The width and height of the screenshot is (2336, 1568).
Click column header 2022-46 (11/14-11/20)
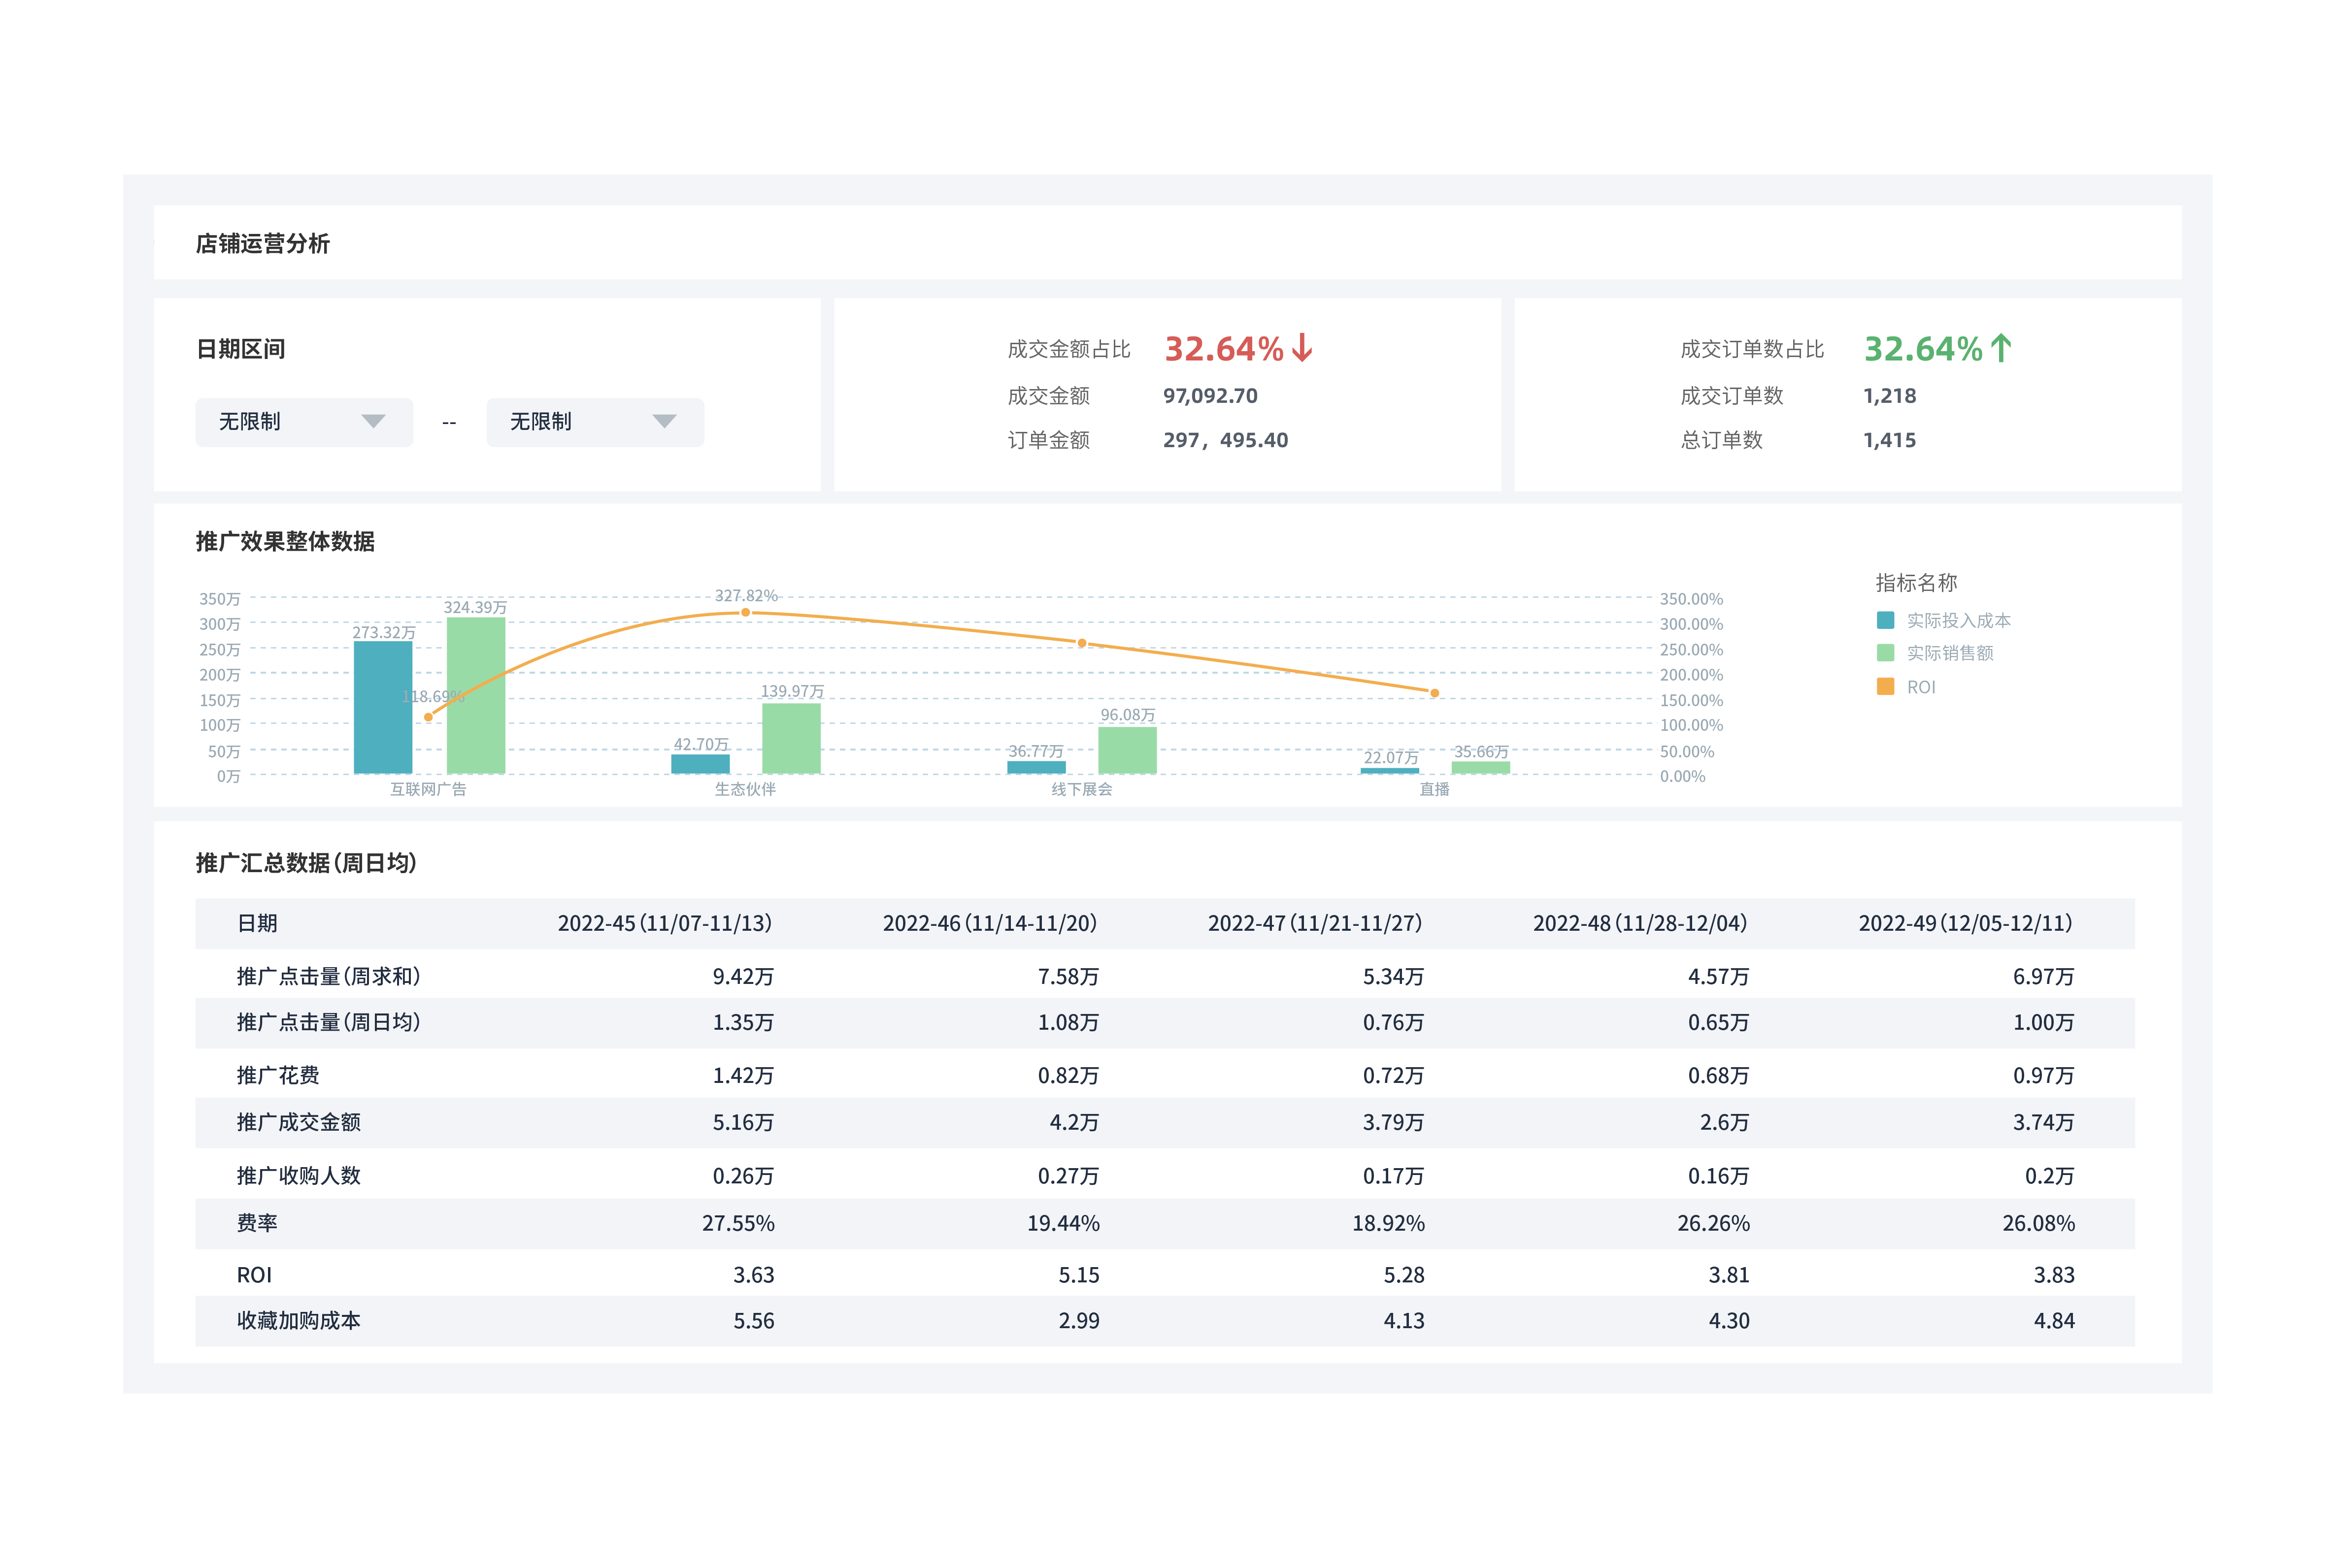click(x=990, y=924)
